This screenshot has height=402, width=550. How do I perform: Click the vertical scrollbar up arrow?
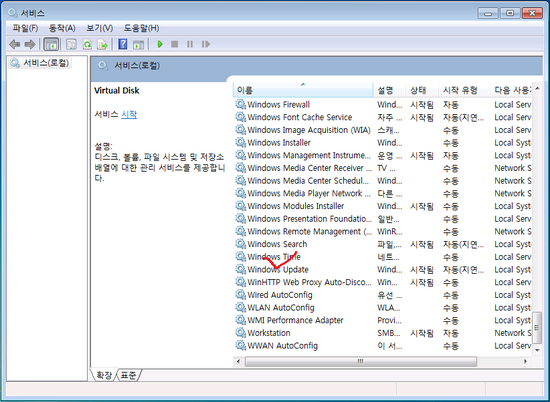(x=537, y=88)
